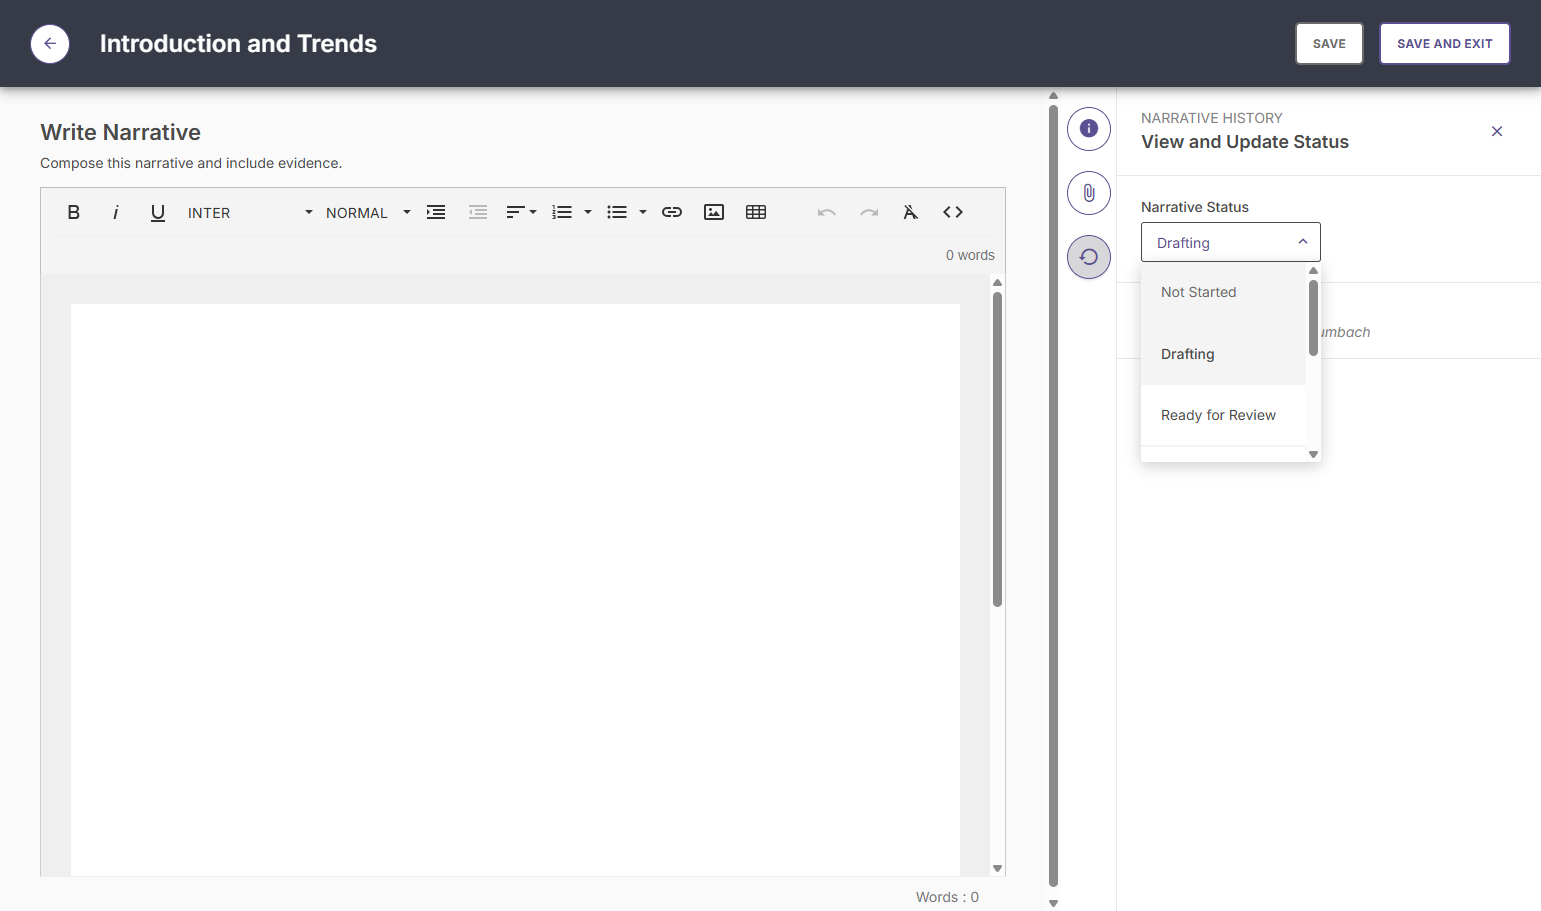Open the NORMAL paragraph style dropdown

click(x=368, y=213)
